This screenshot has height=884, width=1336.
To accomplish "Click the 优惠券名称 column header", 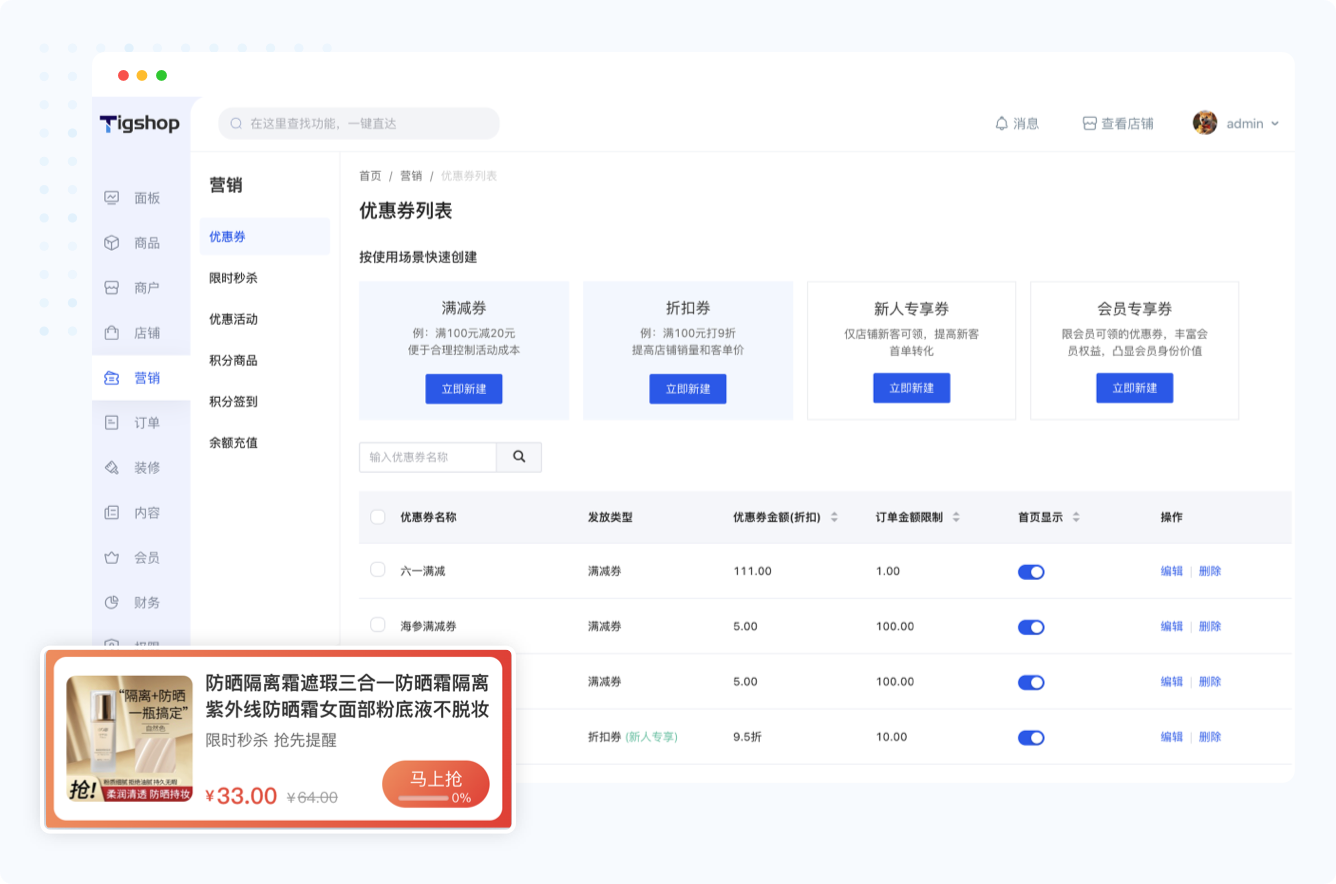I will point(428,518).
